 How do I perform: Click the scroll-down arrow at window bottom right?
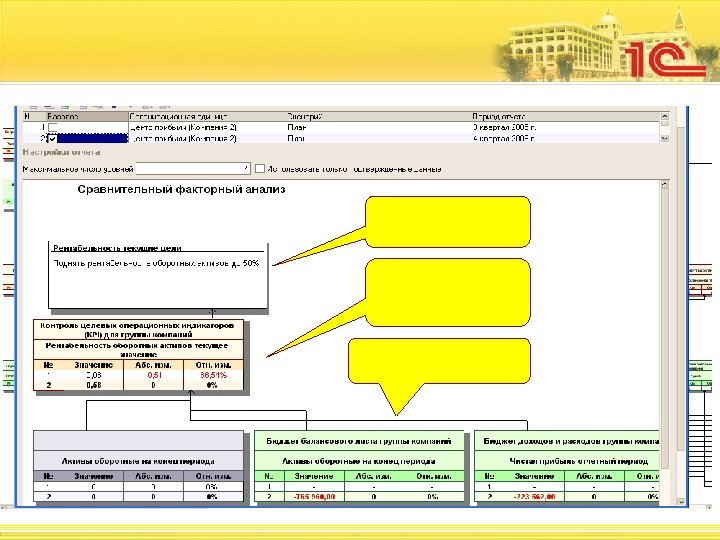pyautogui.click(x=681, y=502)
